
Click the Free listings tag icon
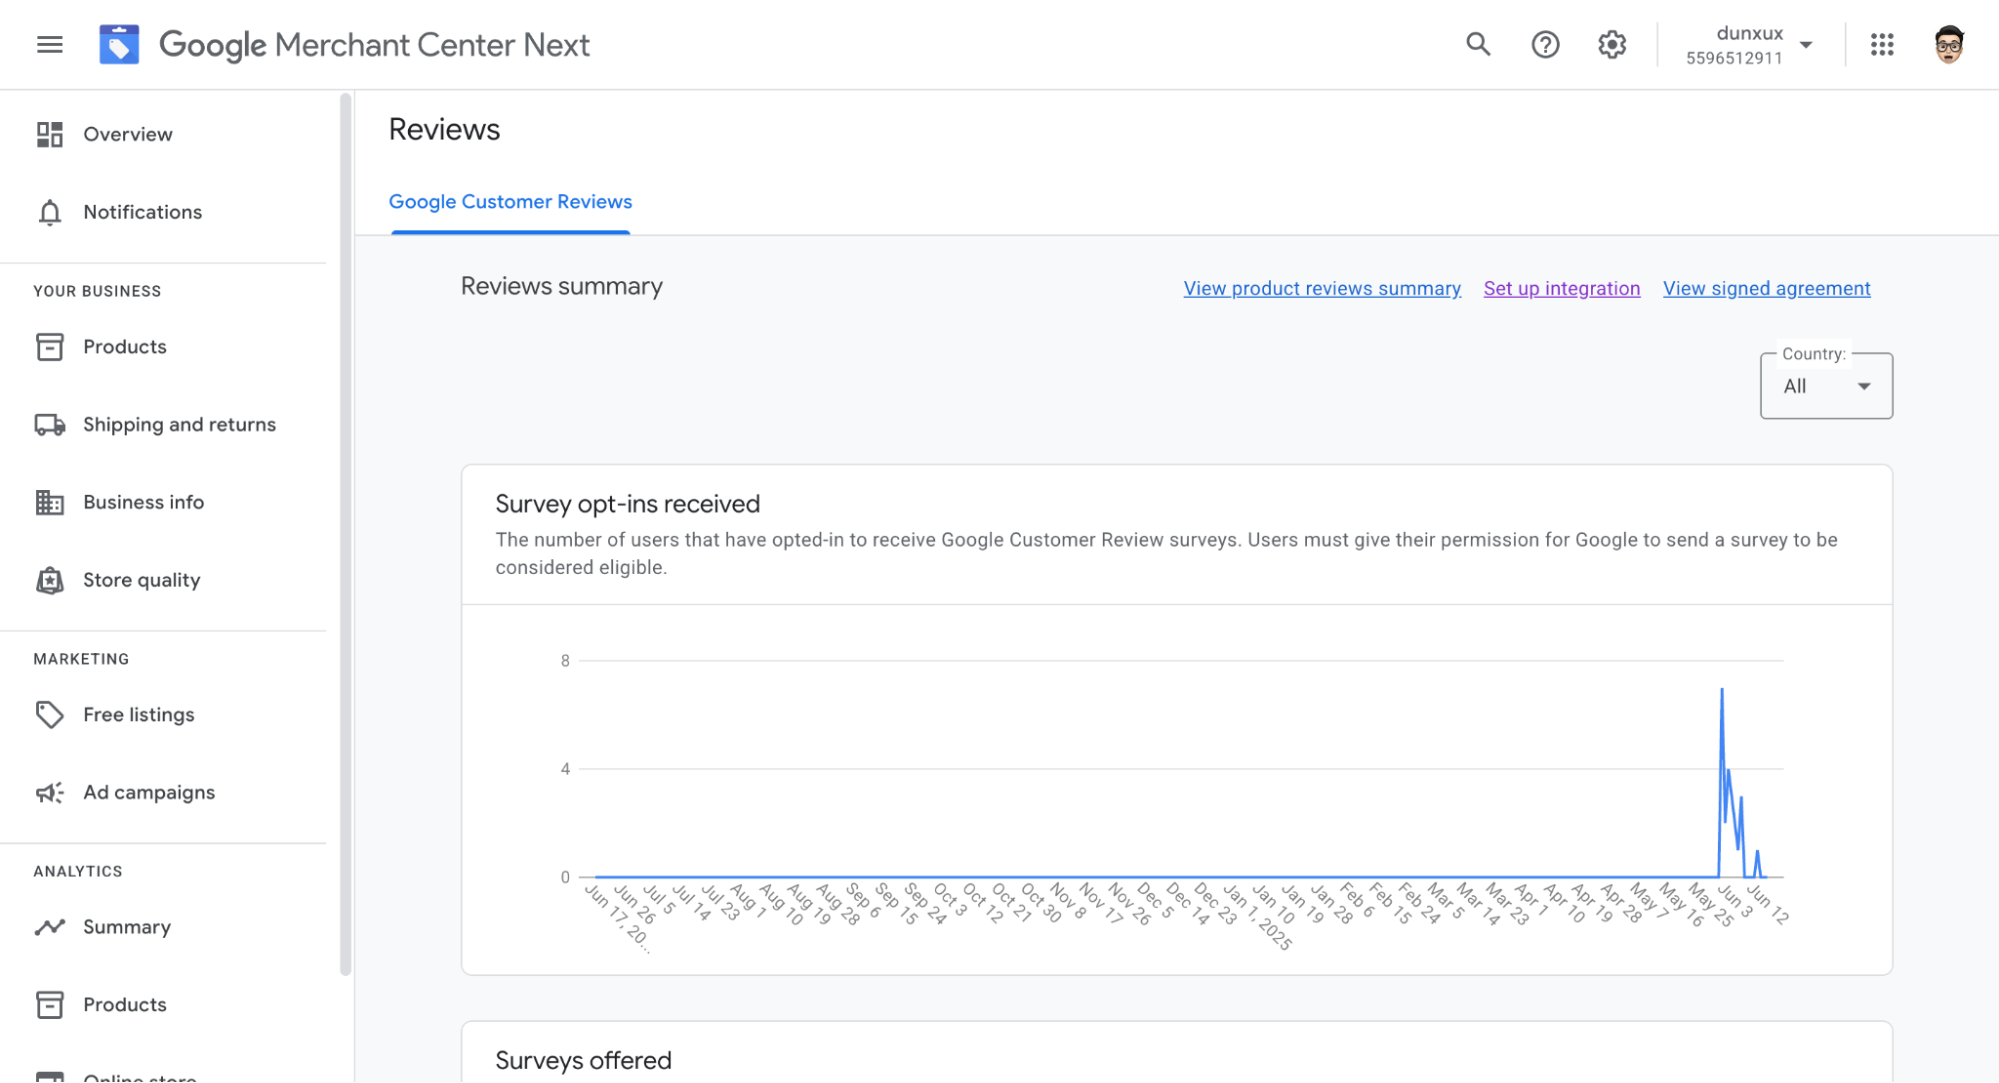click(x=49, y=714)
